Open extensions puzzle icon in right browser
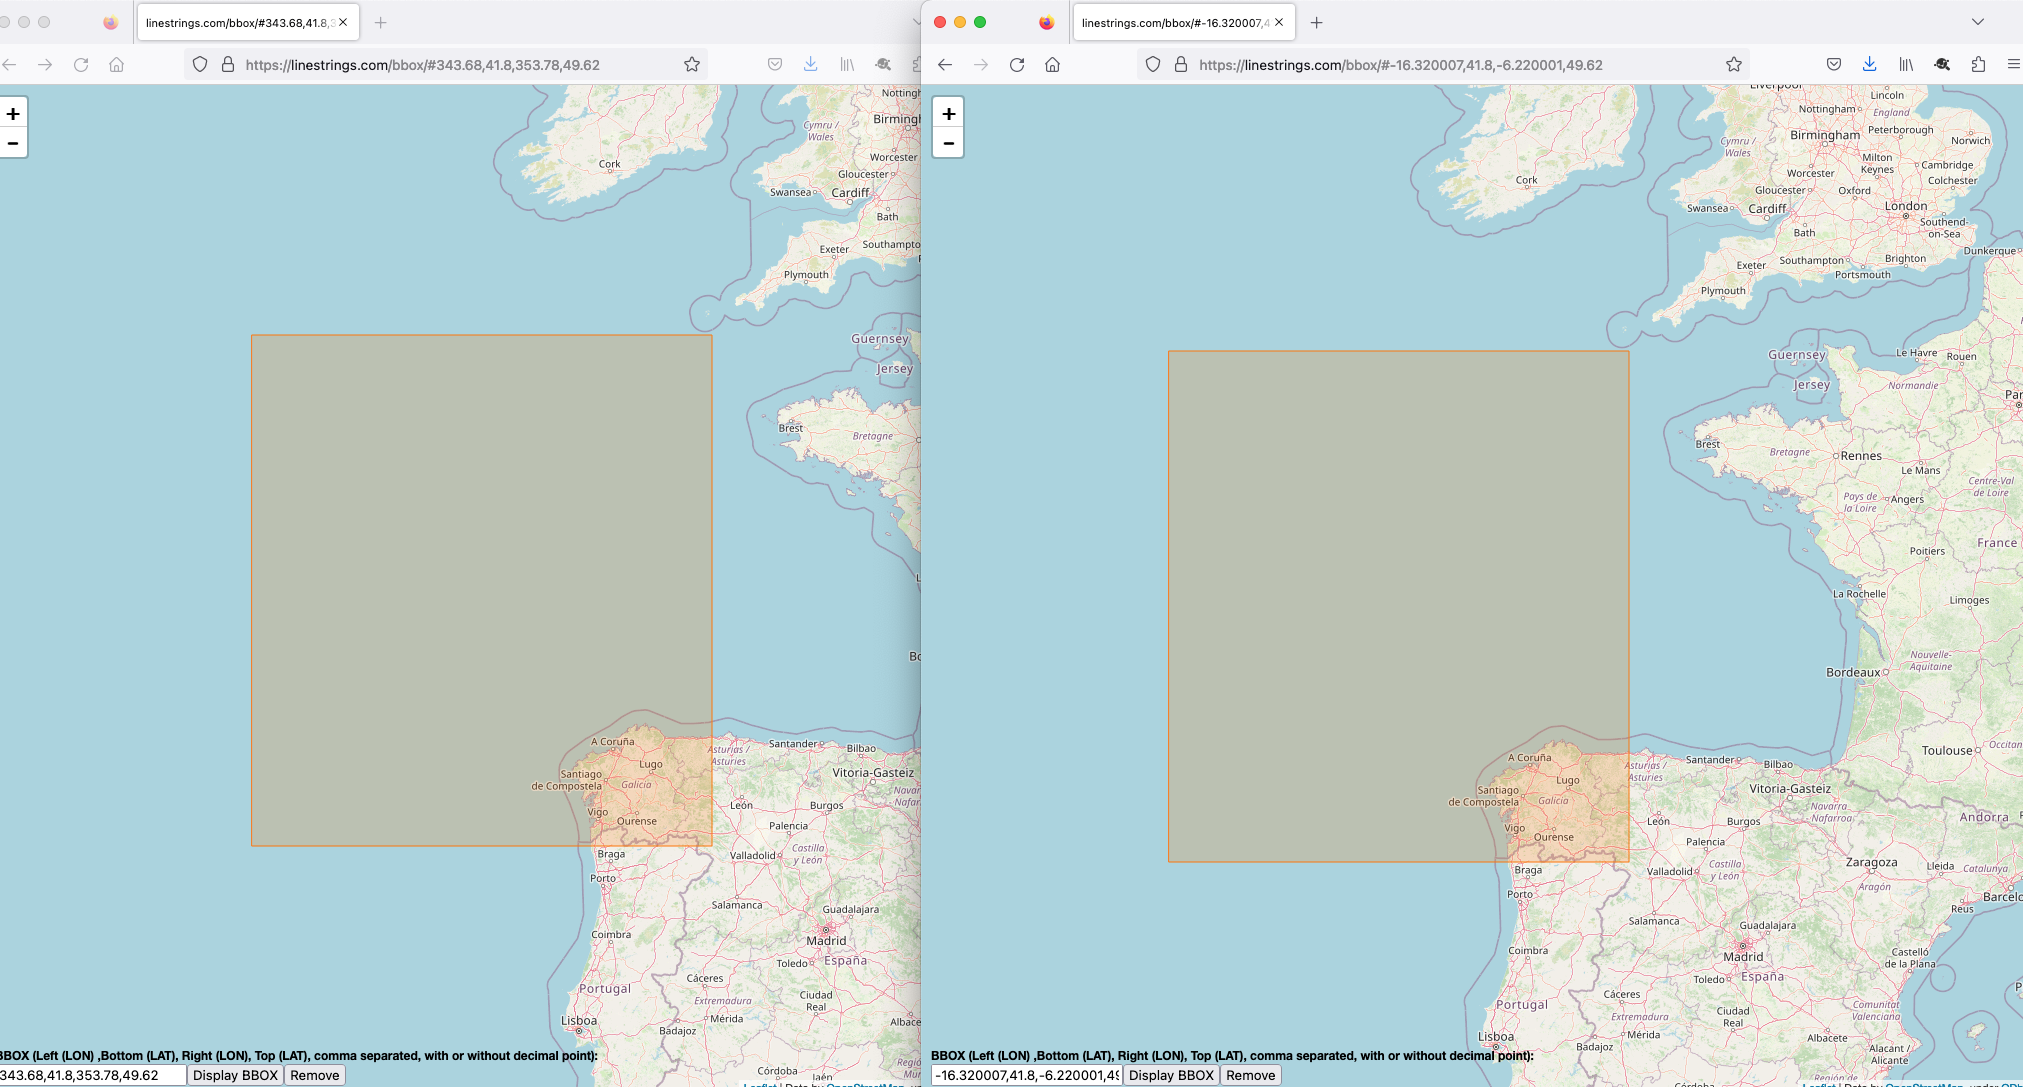2023x1087 pixels. [x=1978, y=65]
